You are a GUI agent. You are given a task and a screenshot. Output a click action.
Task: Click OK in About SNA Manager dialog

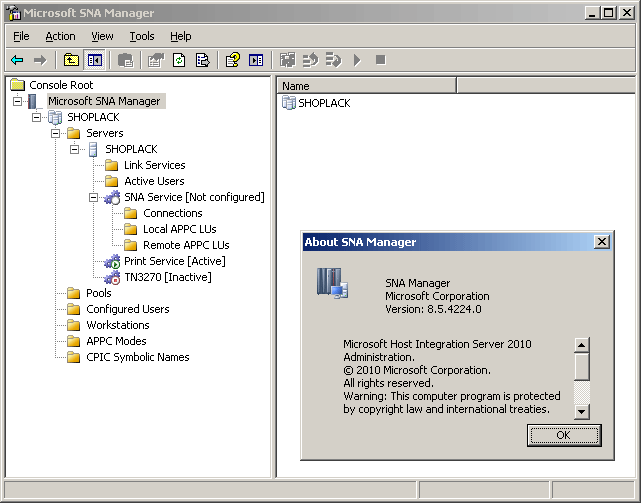pyautogui.click(x=564, y=436)
